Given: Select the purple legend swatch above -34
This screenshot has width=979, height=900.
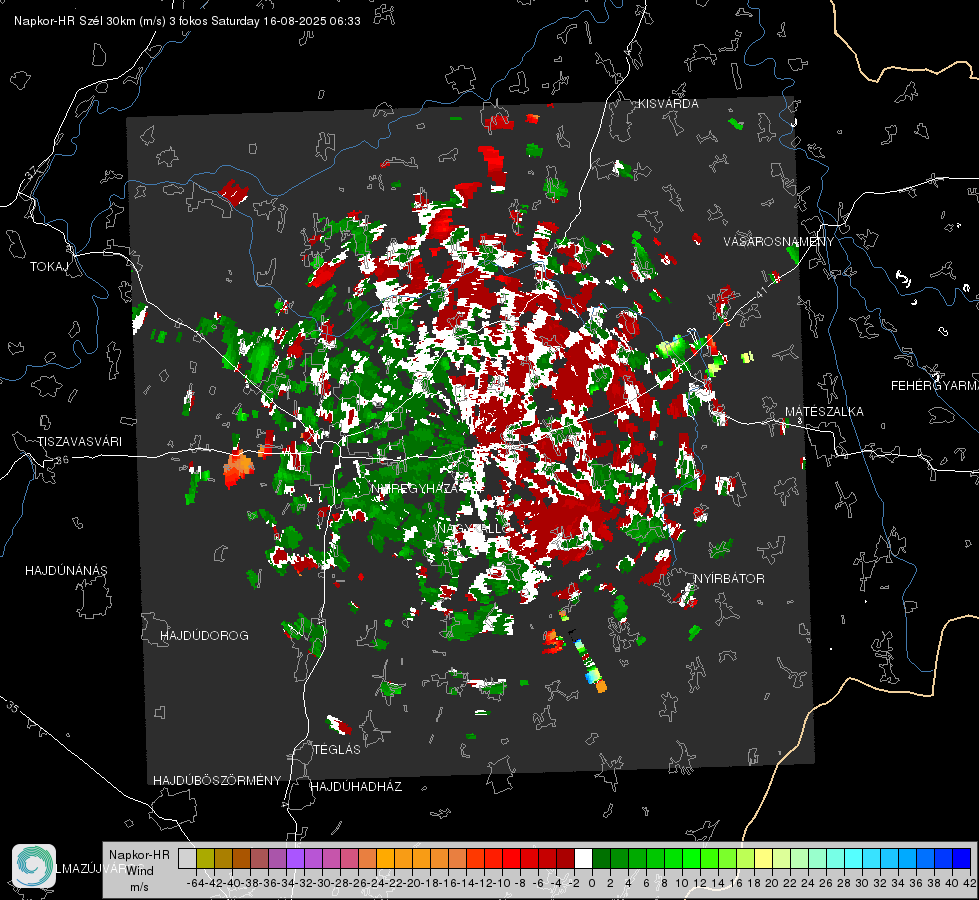Looking at the screenshot, I should (295, 859).
